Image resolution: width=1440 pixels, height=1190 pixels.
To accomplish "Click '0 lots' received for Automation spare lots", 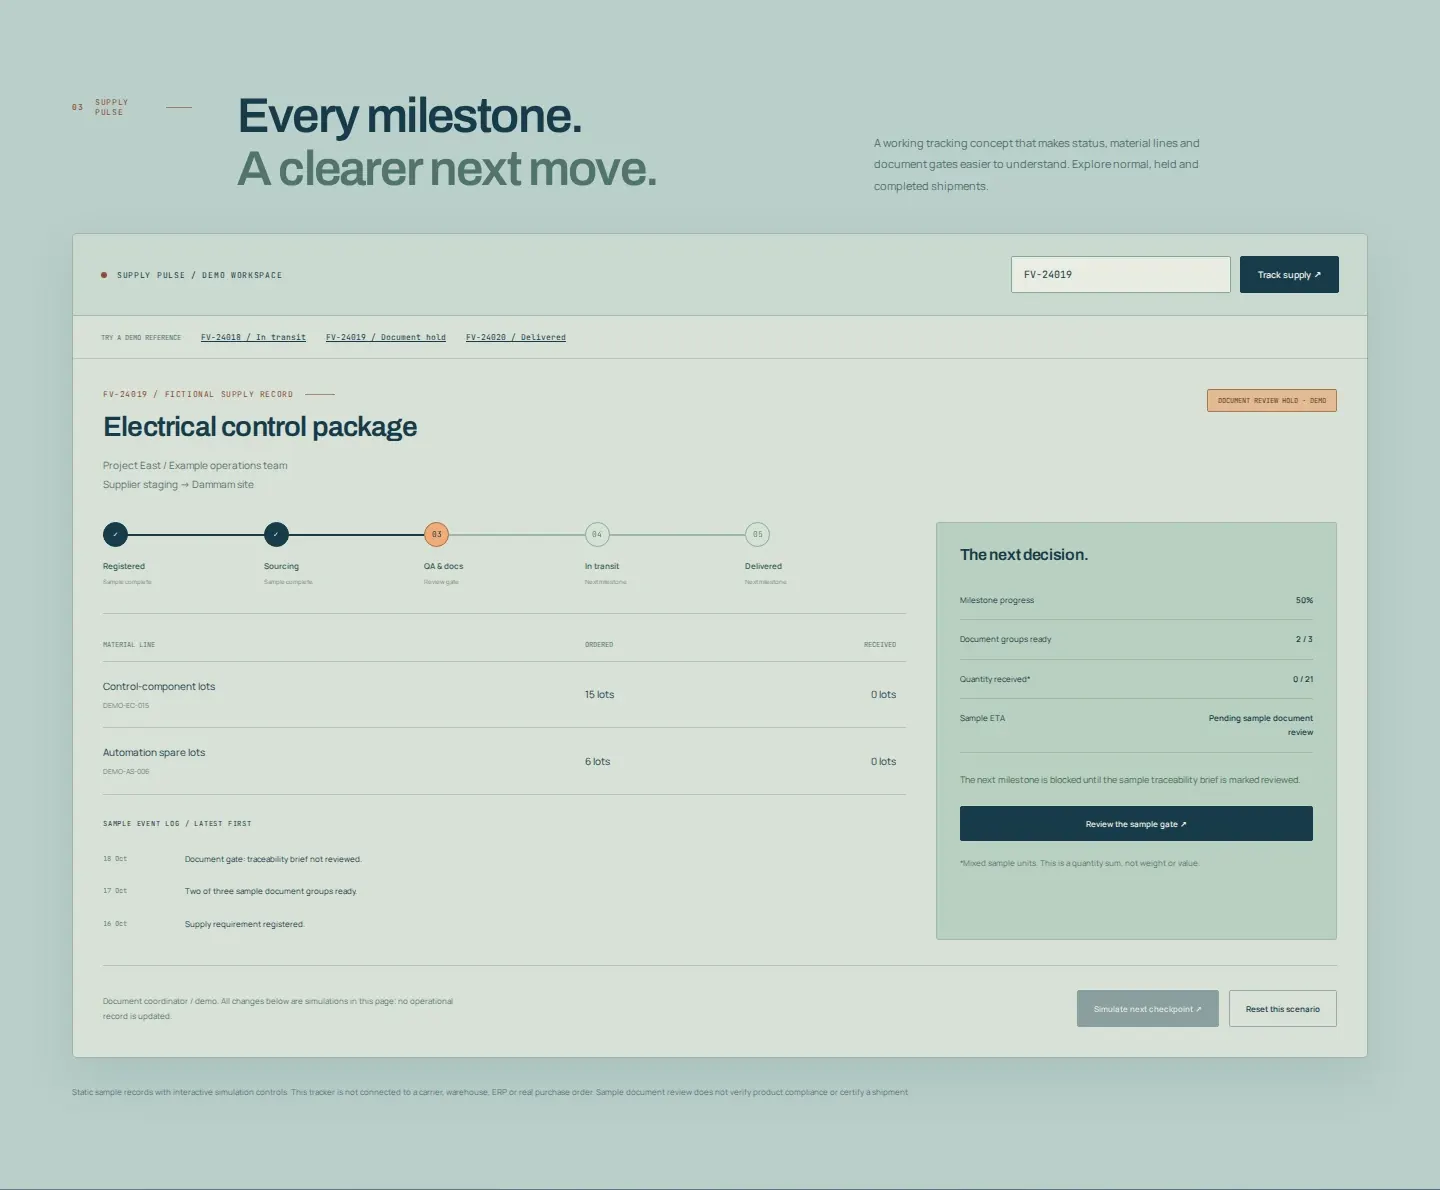I will click(883, 762).
